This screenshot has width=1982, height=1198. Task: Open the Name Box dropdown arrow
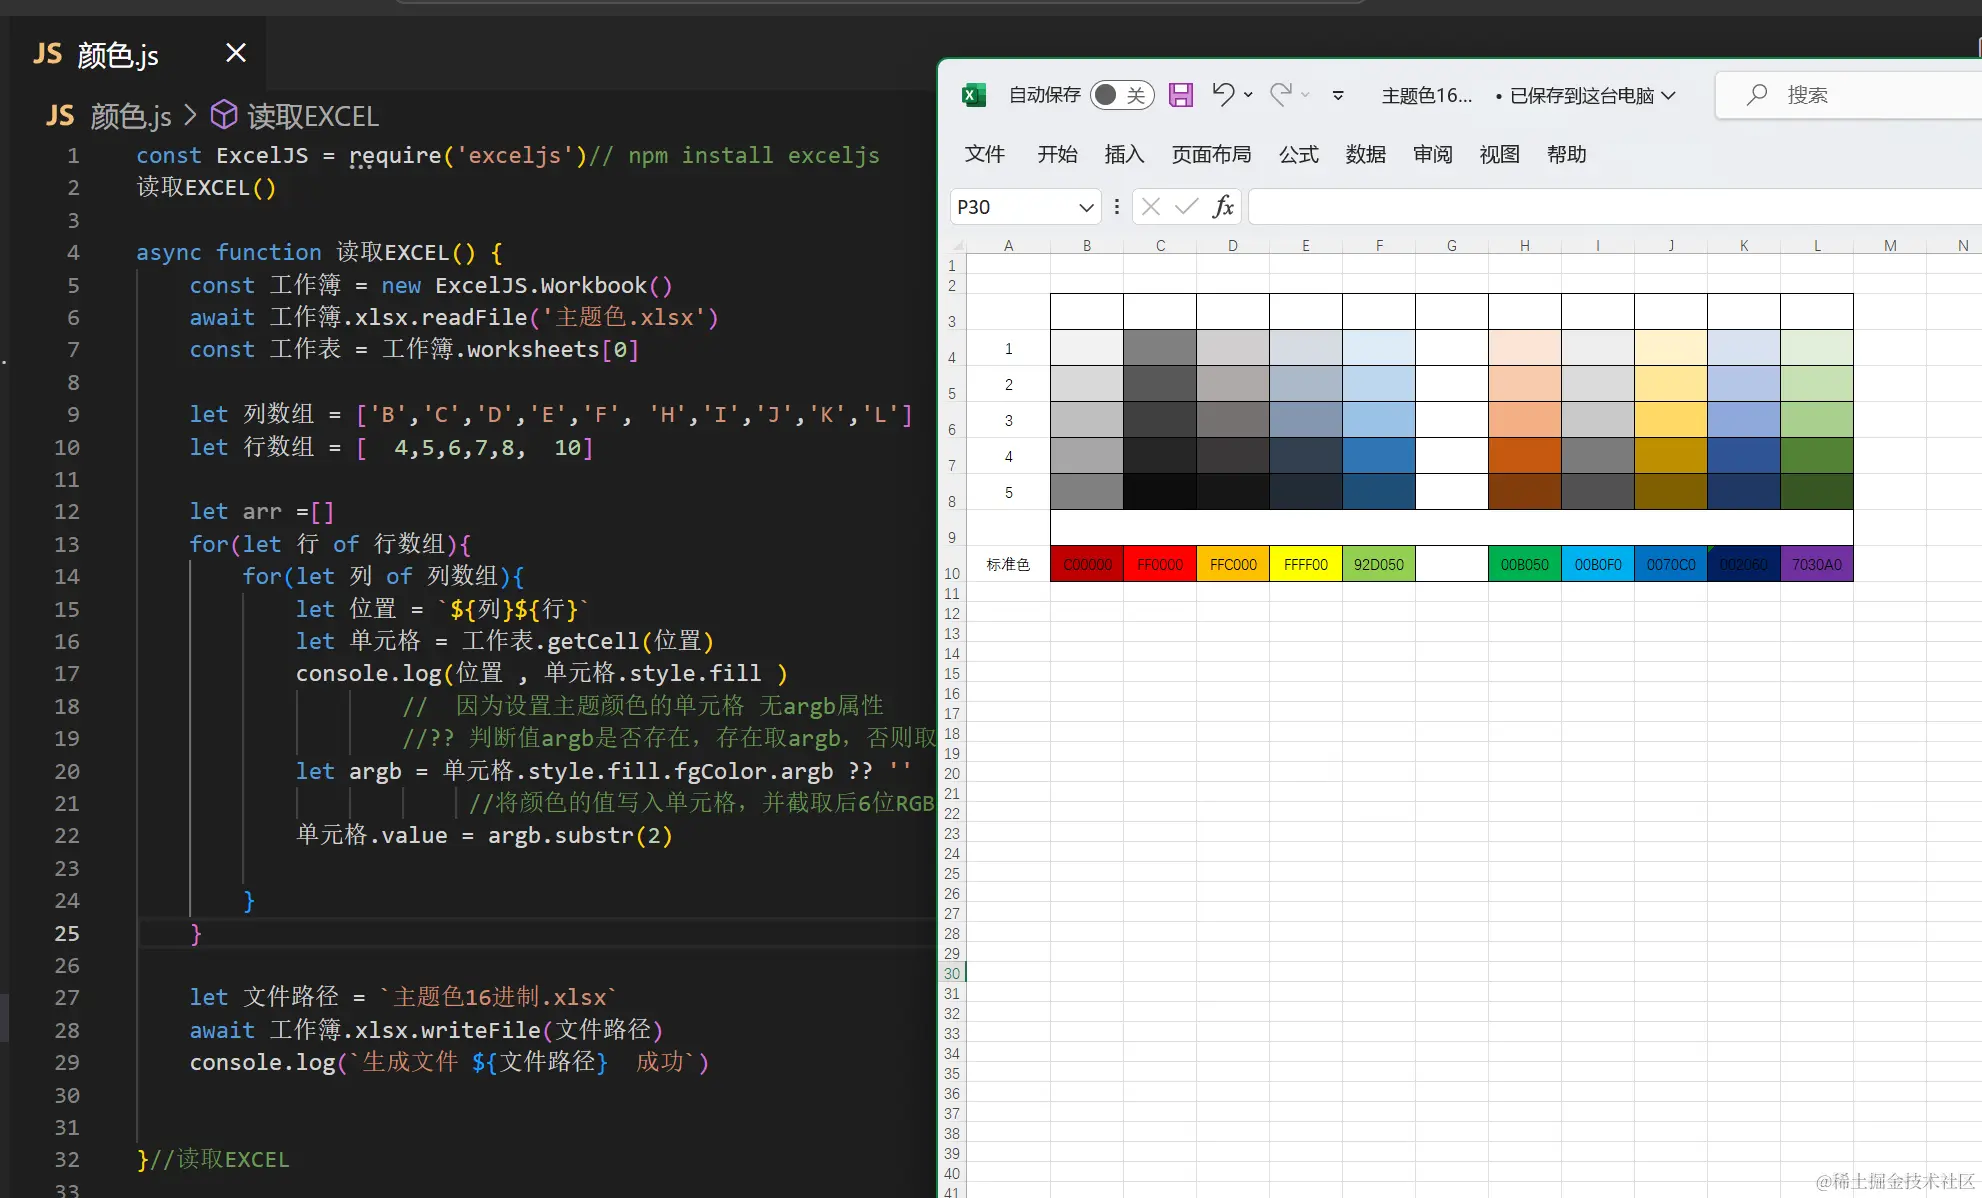(1086, 207)
